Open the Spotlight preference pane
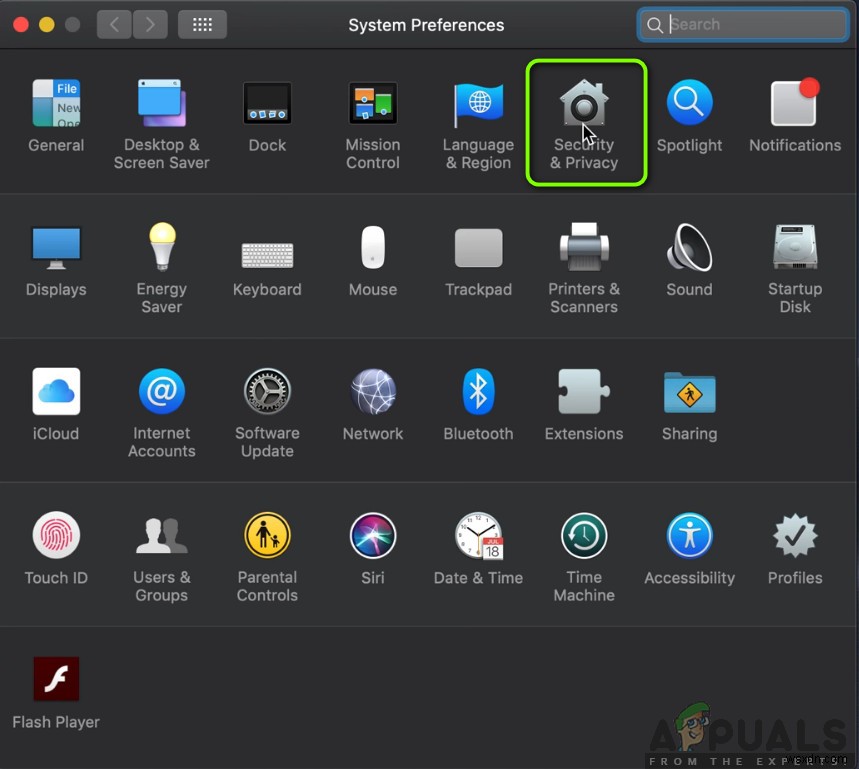This screenshot has height=769, width=859. (x=689, y=102)
